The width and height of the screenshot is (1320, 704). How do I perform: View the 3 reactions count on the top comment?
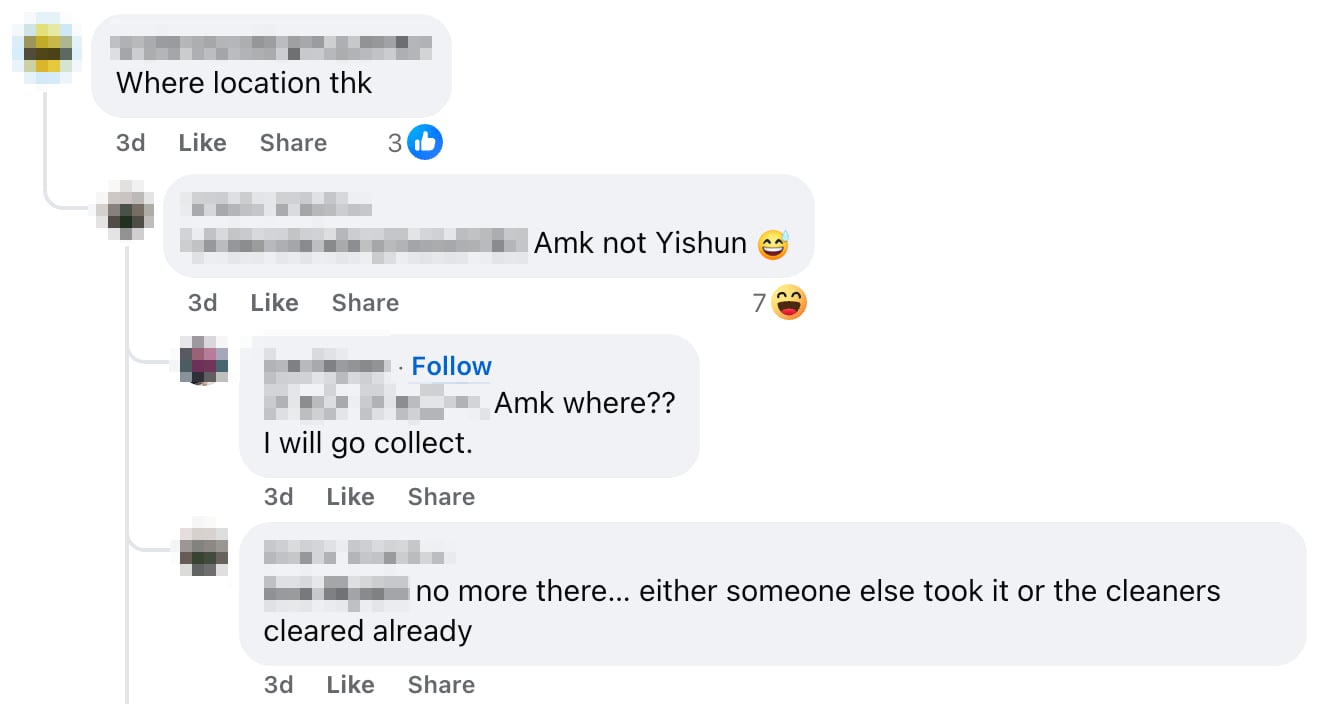click(x=395, y=144)
